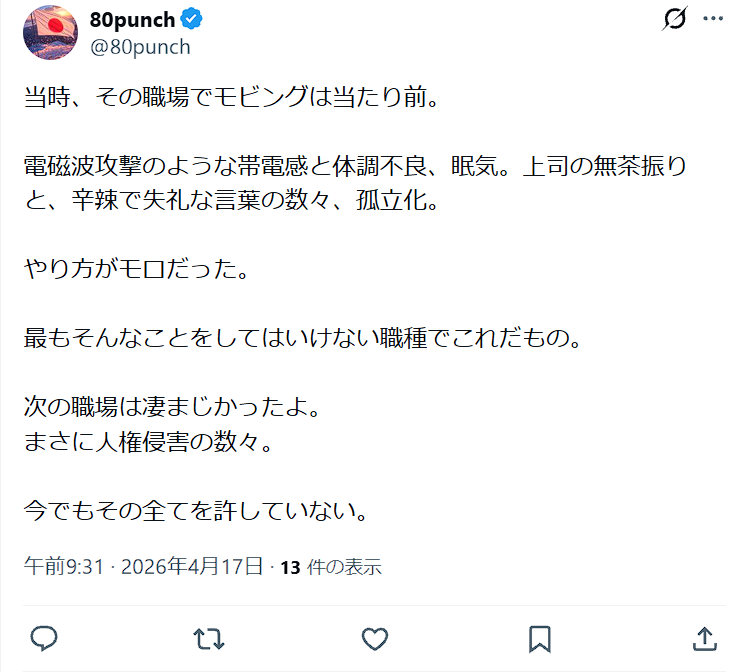Open the share post options

[704, 637]
